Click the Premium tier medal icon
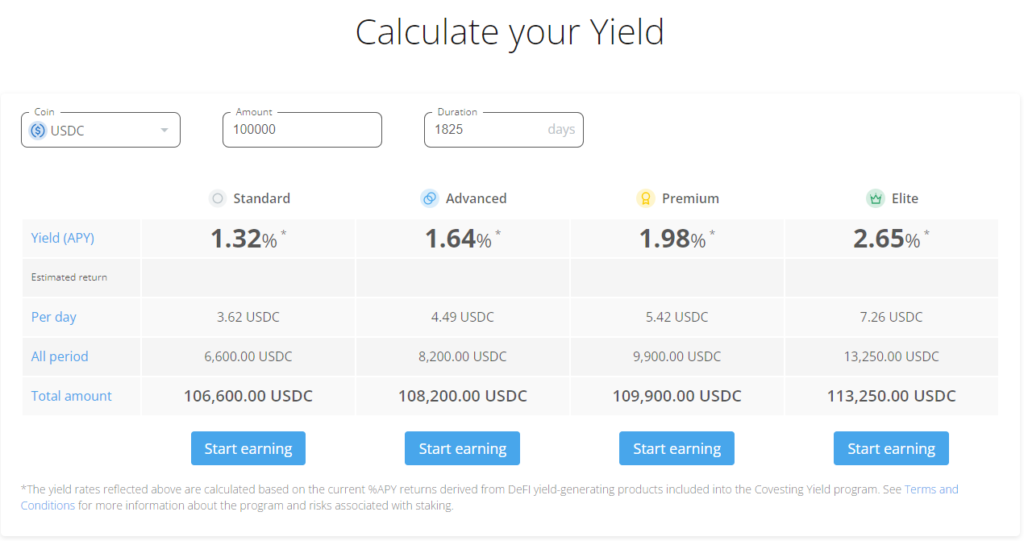1024x541 pixels. tap(645, 198)
